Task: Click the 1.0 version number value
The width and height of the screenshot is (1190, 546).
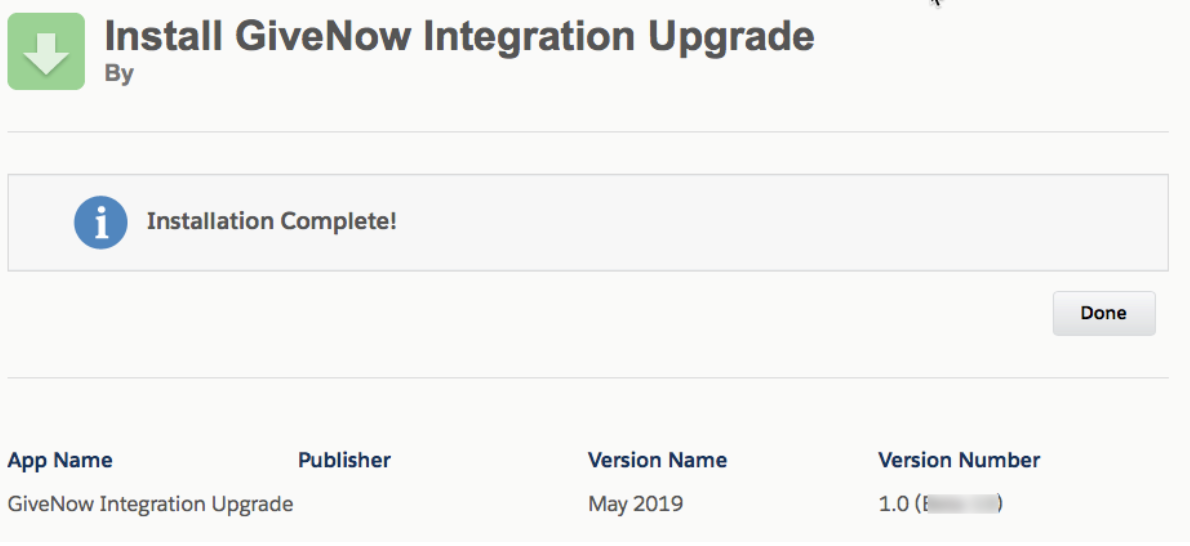Action: pos(893,503)
